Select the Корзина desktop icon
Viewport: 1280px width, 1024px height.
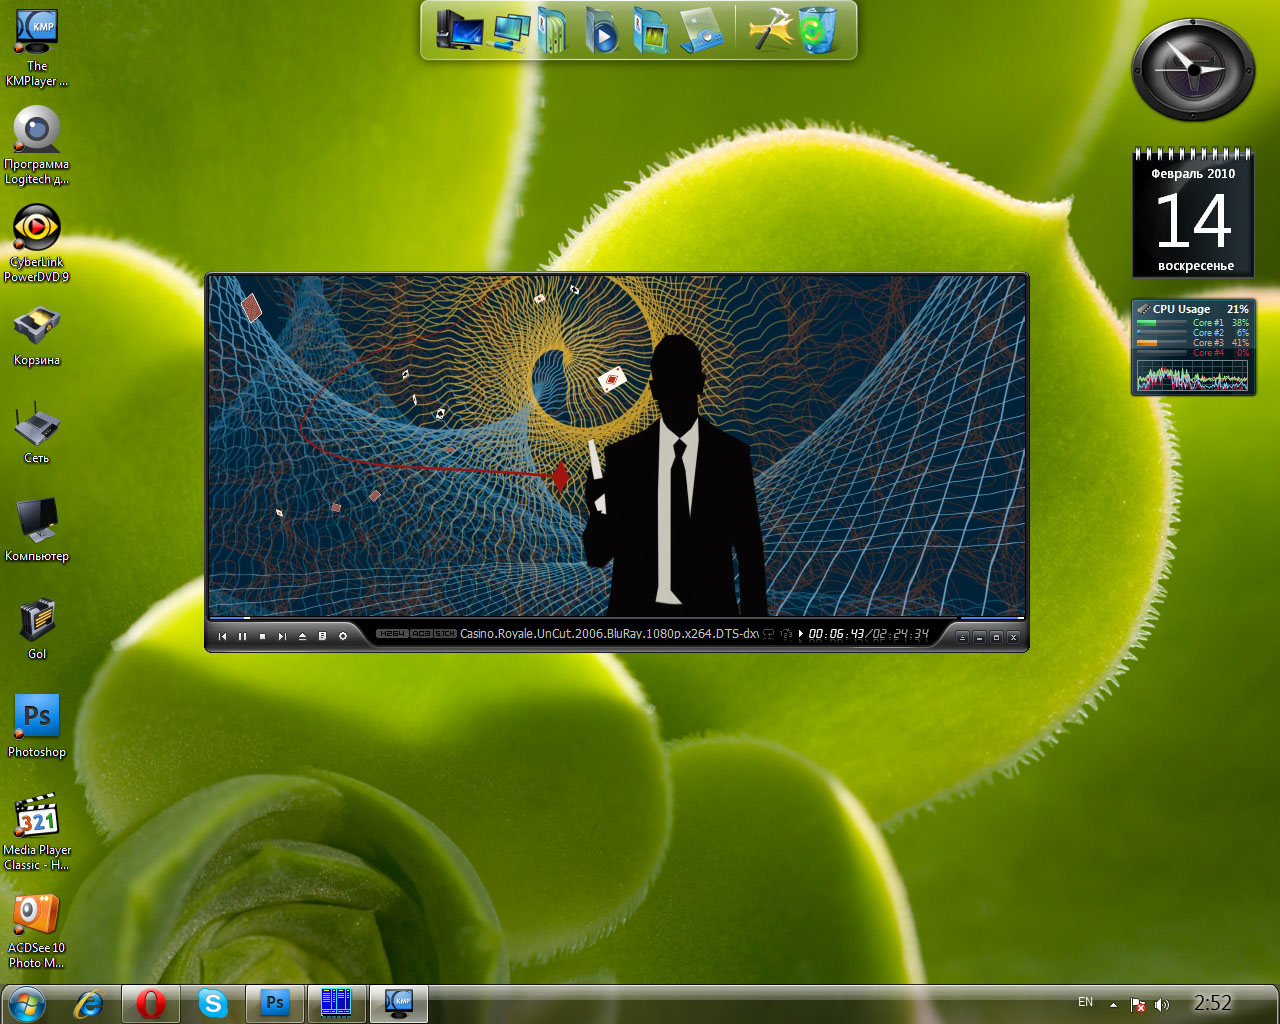click(x=37, y=336)
